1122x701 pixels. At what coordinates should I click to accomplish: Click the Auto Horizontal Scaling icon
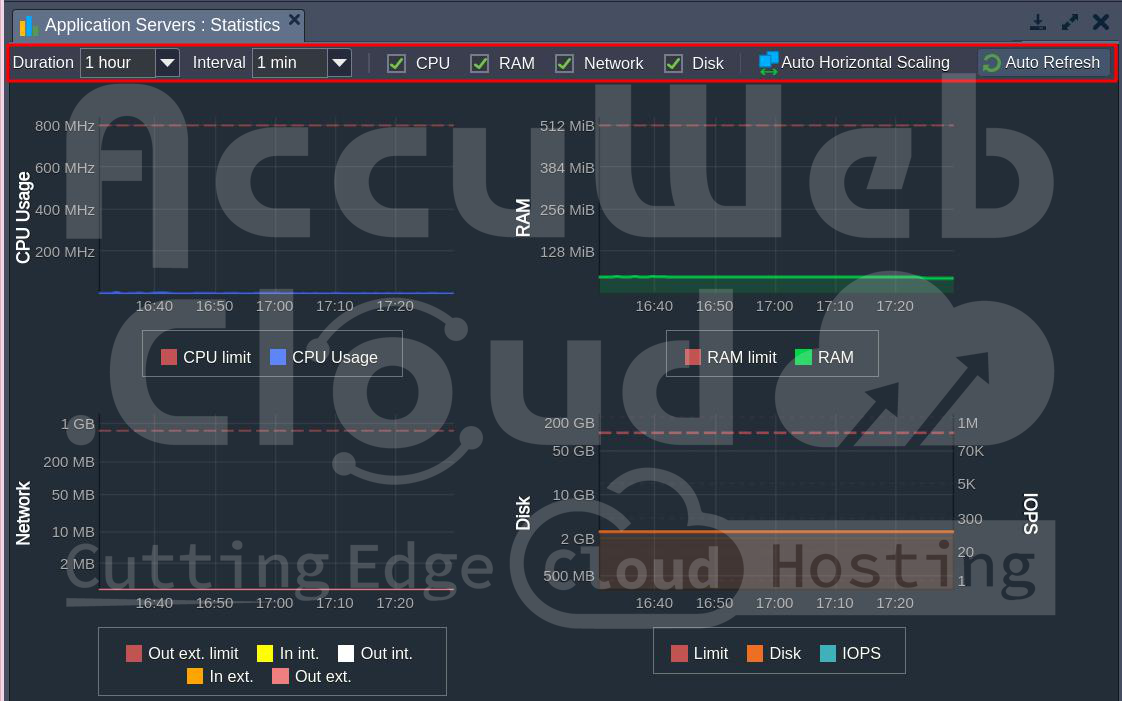tap(768, 63)
